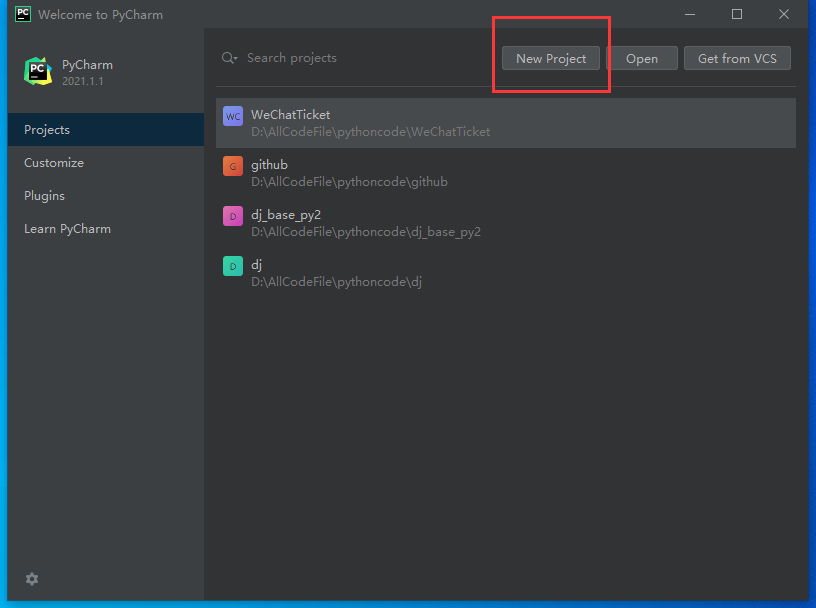
Task: Click the Open button
Action: (642, 58)
